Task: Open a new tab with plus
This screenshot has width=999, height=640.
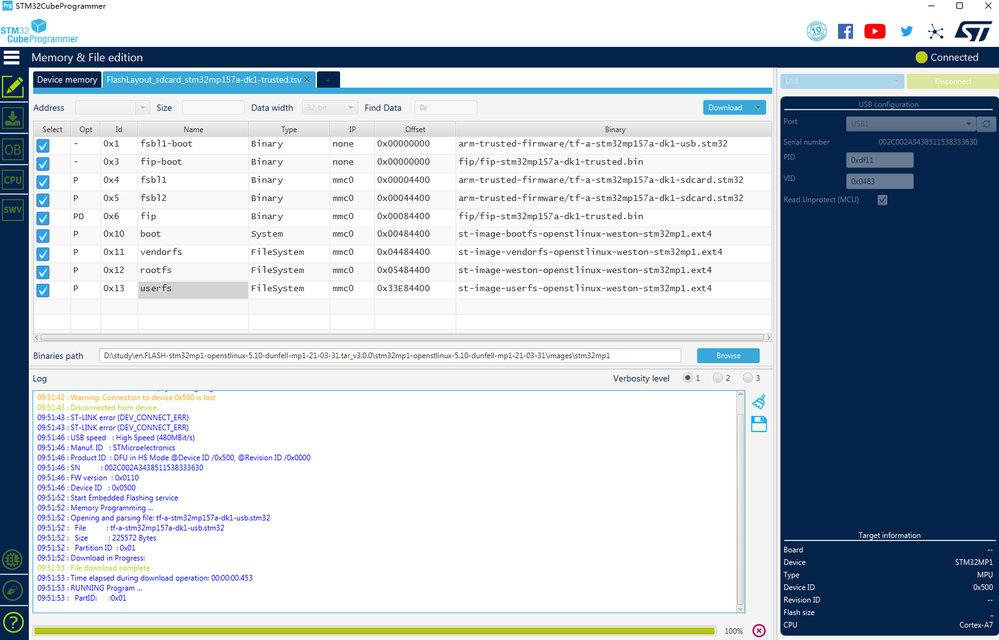Action: coord(328,80)
